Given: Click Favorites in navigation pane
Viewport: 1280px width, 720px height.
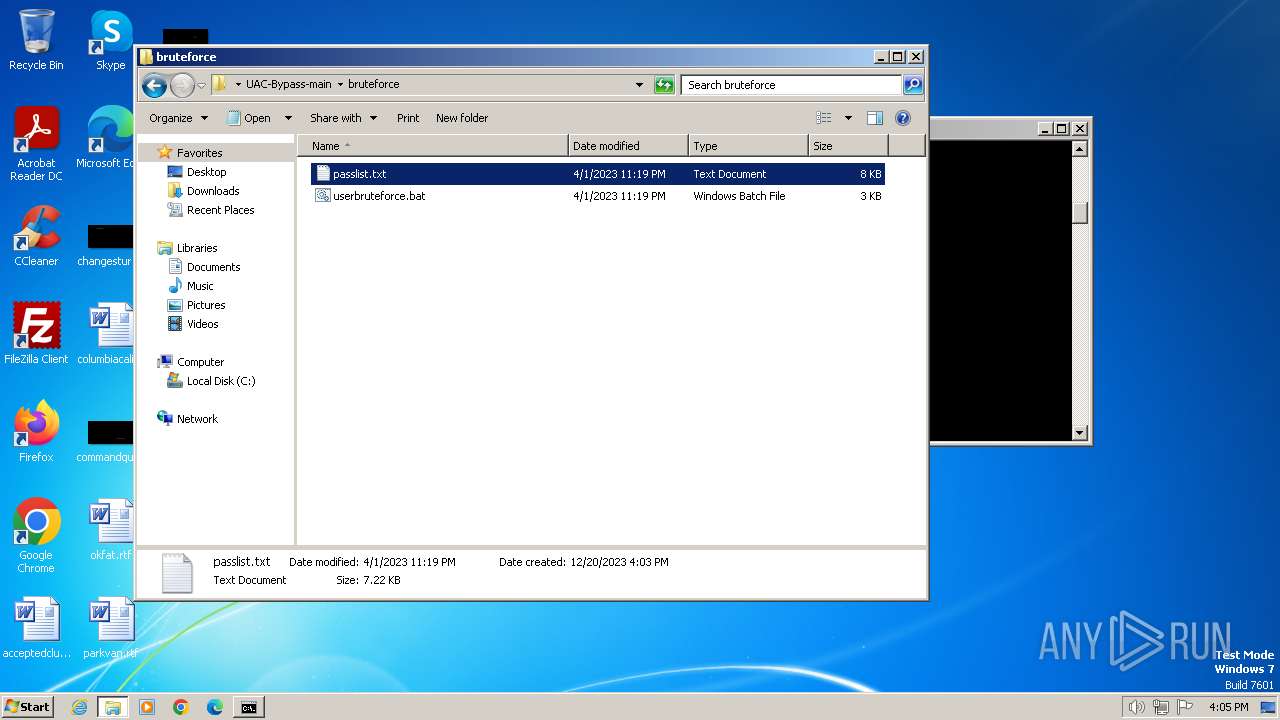Looking at the screenshot, I should (199, 153).
